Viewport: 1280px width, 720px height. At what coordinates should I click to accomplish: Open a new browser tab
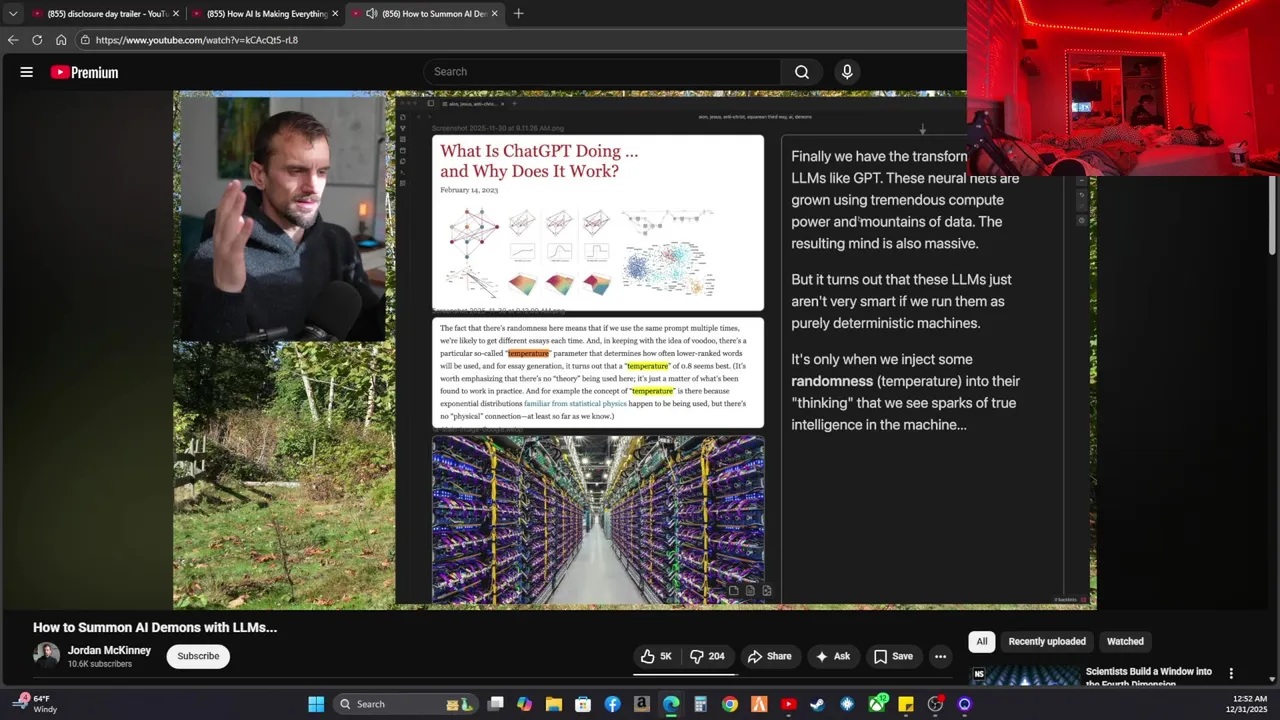point(518,14)
